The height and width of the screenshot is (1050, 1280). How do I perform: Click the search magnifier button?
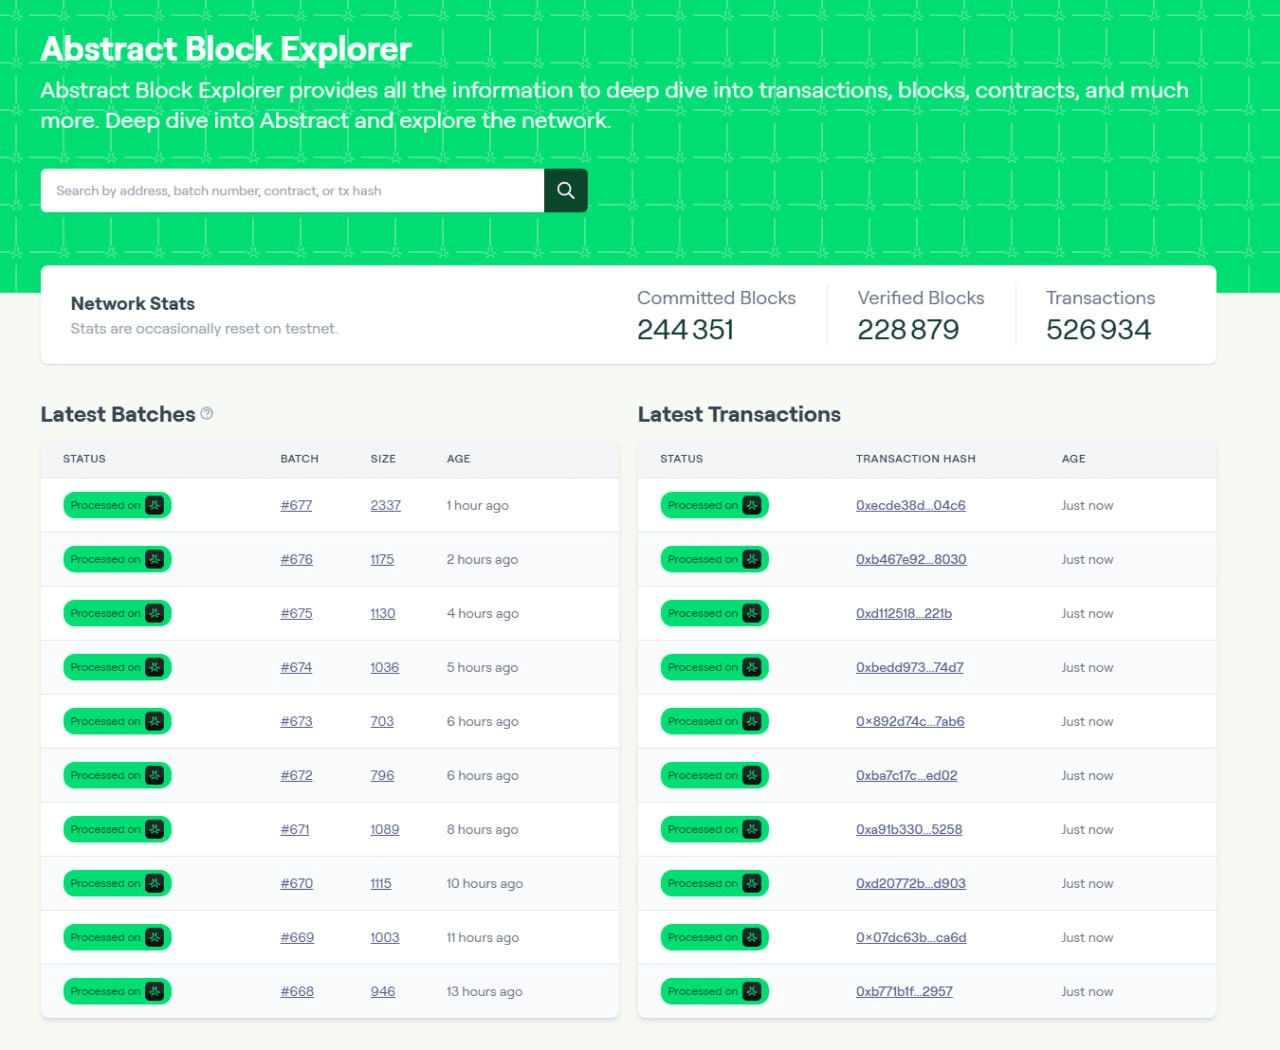pyautogui.click(x=566, y=190)
